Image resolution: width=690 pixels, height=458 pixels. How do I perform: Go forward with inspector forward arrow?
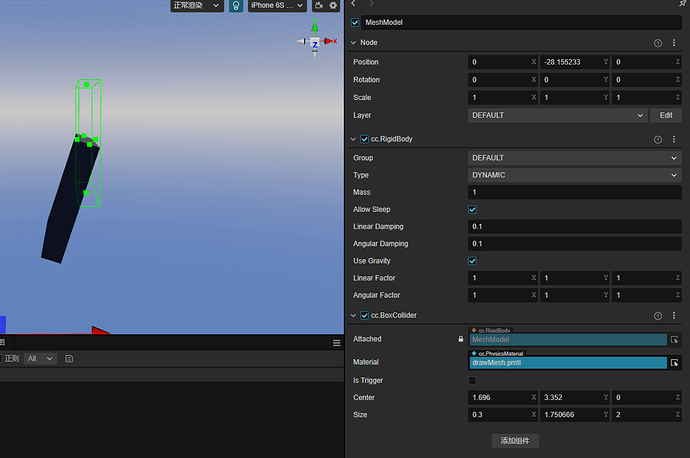click(x=371, y=4)
